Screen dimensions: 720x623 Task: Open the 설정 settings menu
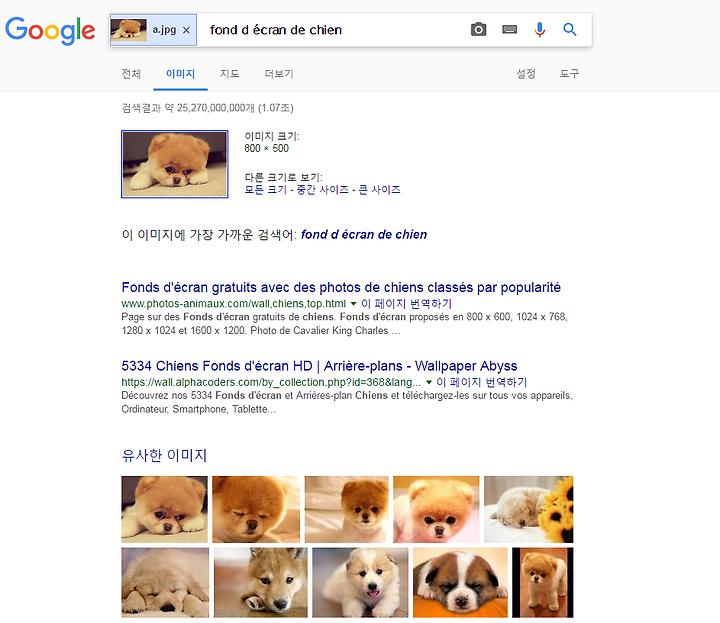tap(526, 73)
